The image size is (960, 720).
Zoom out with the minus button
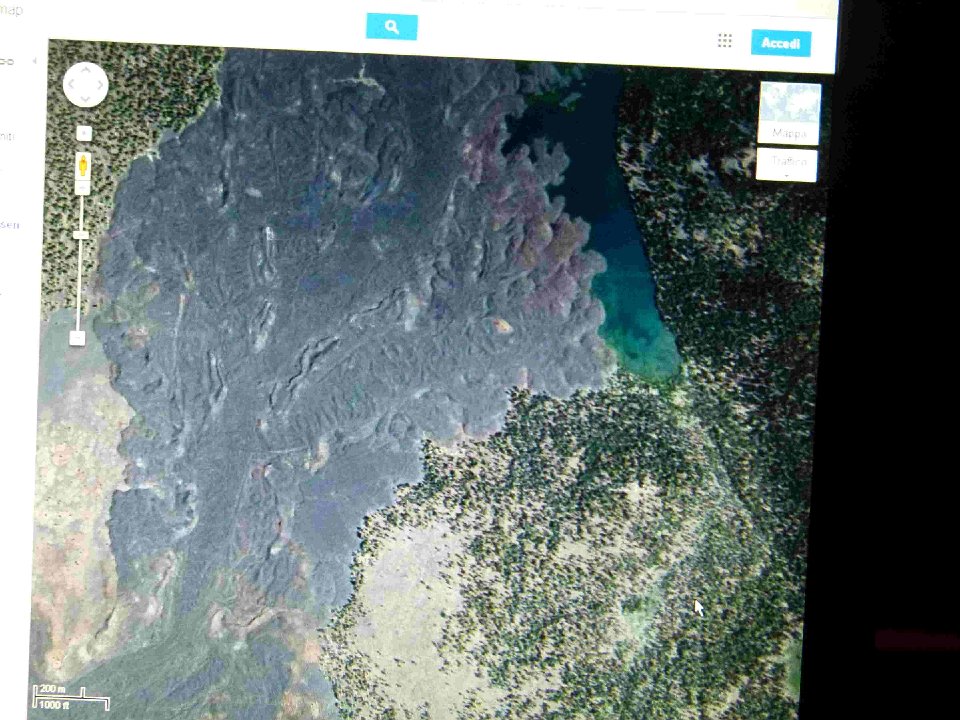(77, 338)
